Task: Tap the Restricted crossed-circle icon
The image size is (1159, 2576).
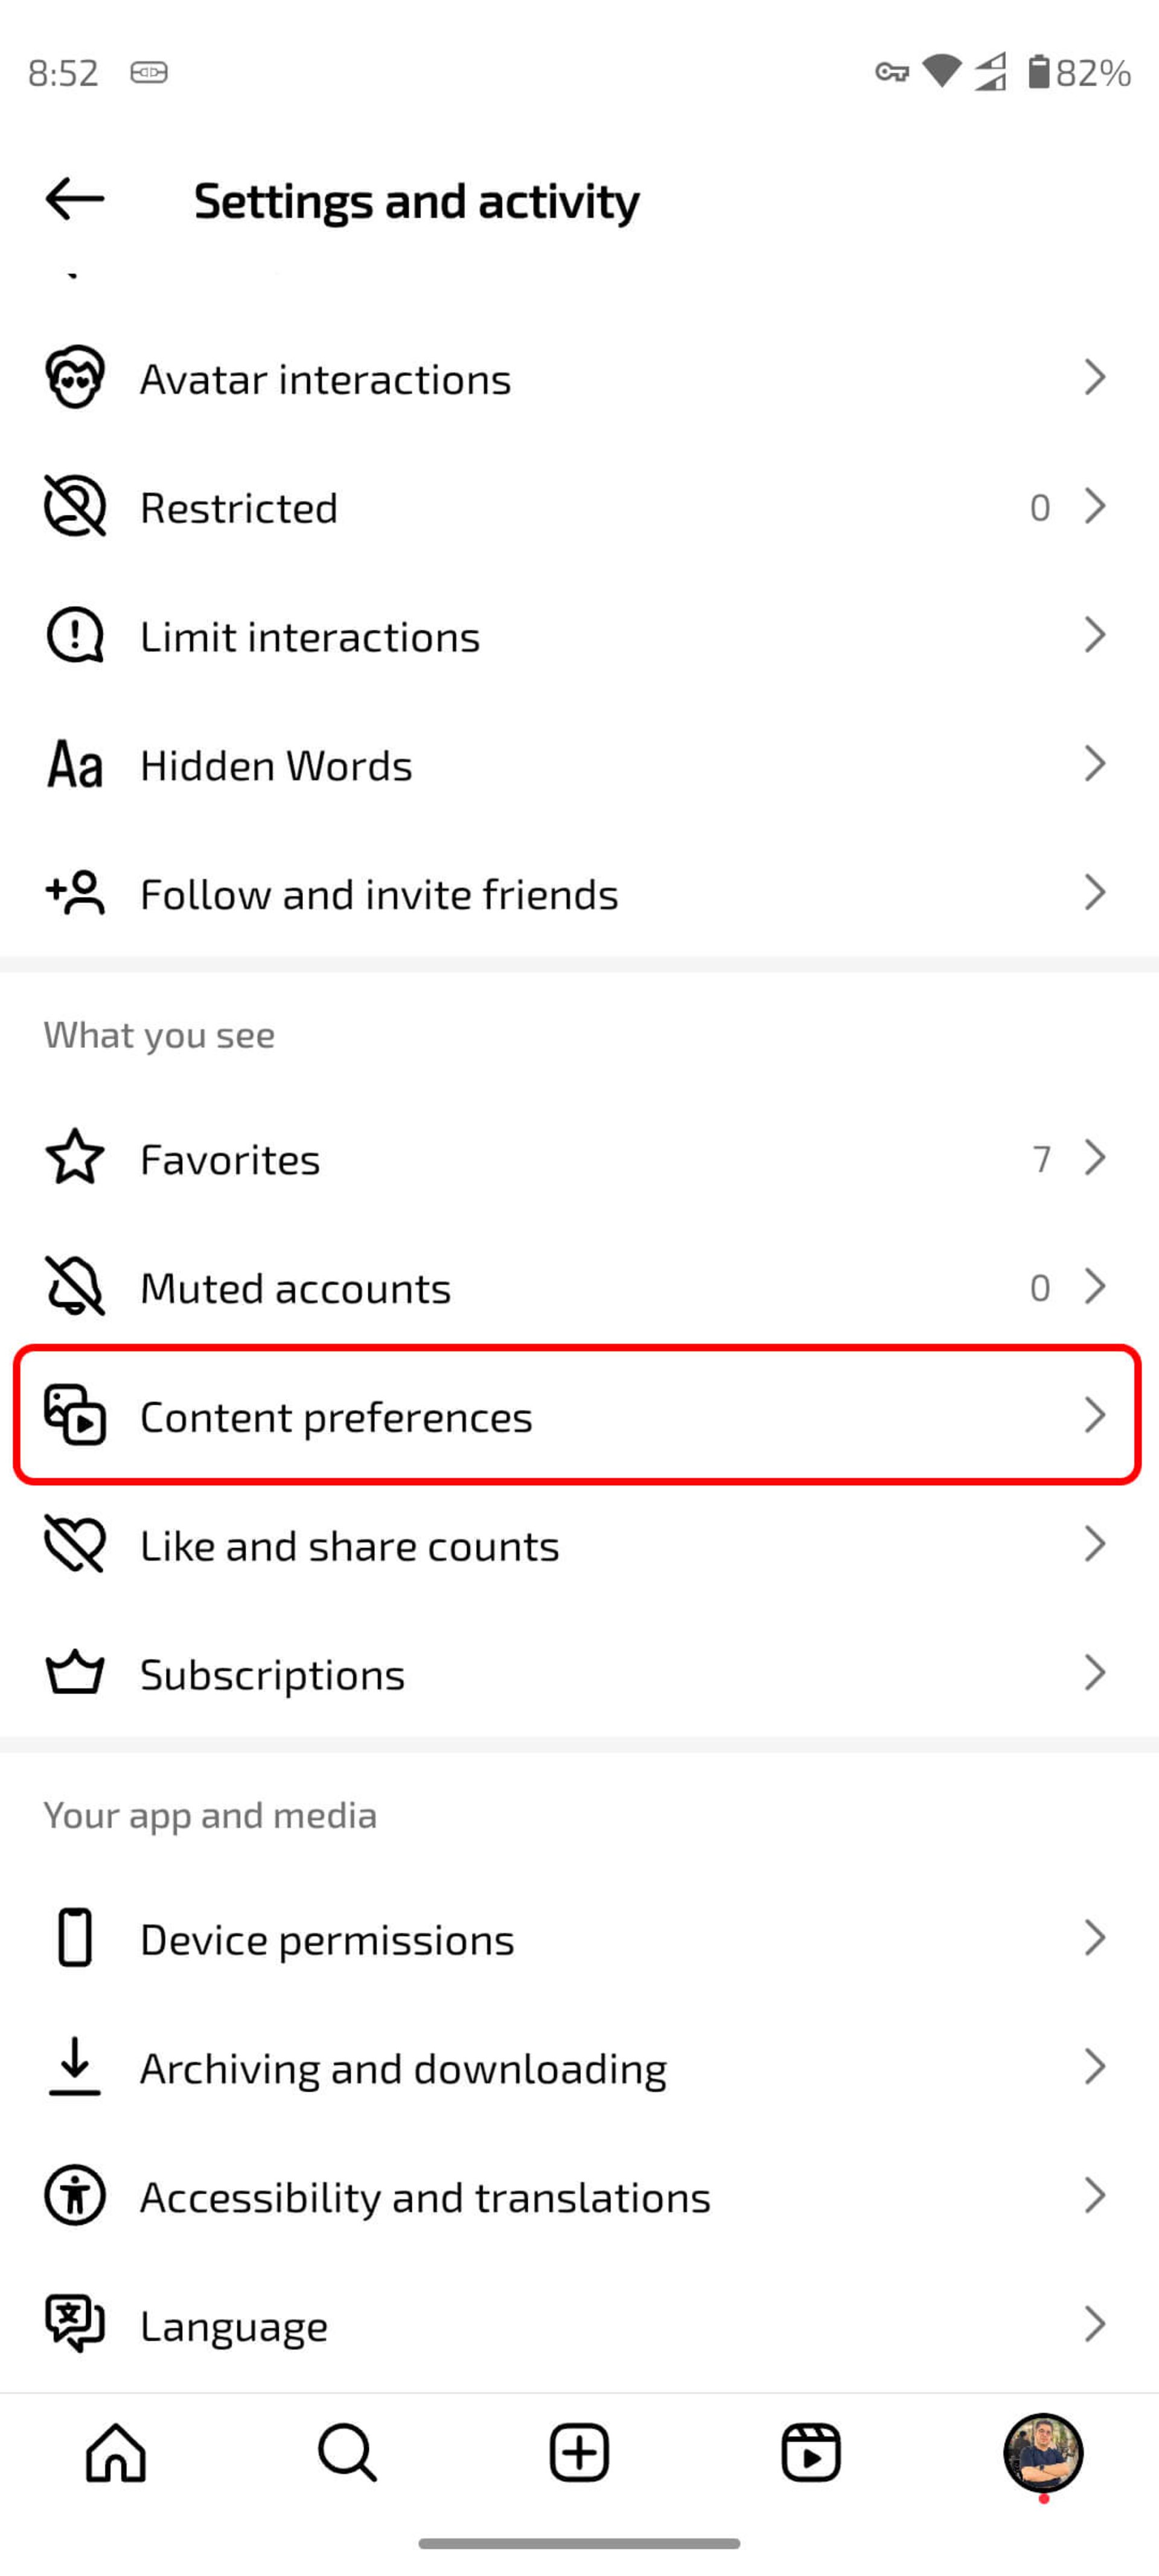Action: point(75,507)
